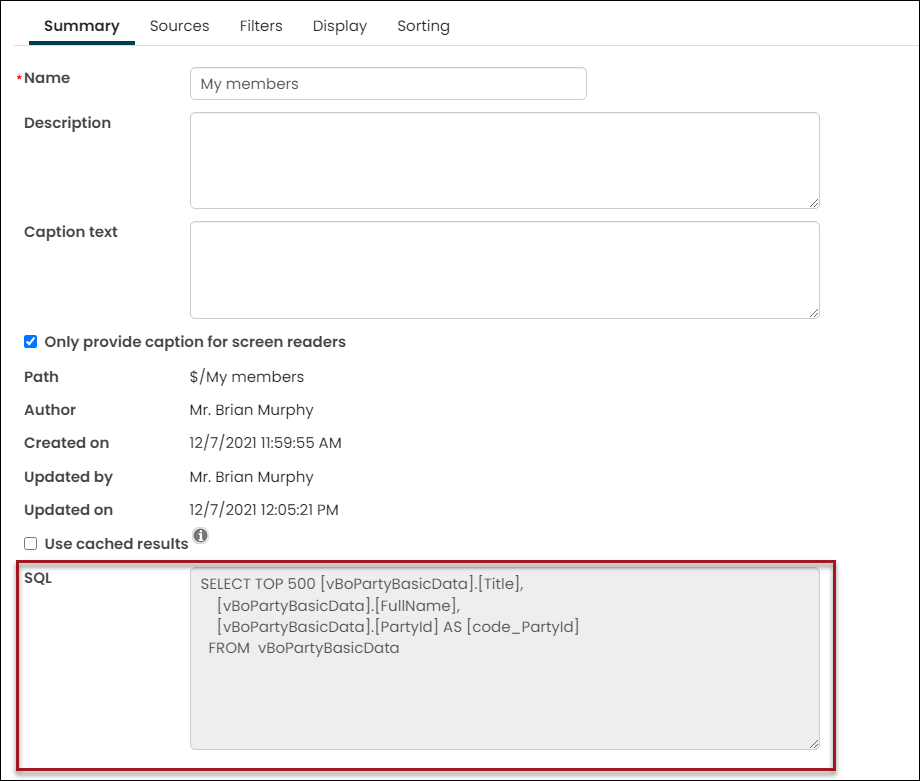Enable the Use cached results checkbox
This screenshot has height=781, width=920.
click(31, 544)
